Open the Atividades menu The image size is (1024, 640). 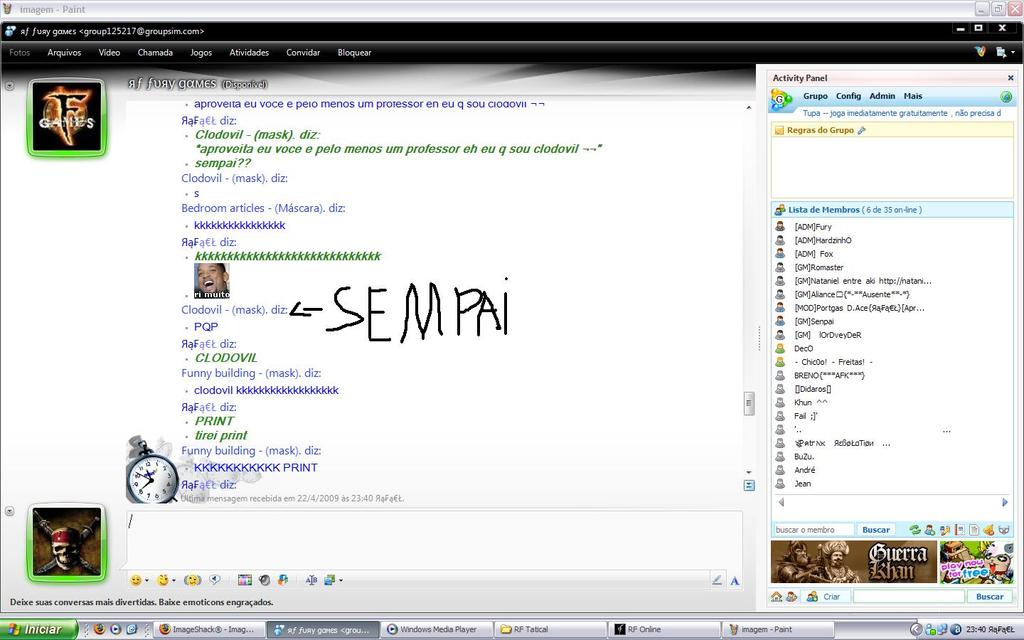pyautogui.click(x=249, y=53)
